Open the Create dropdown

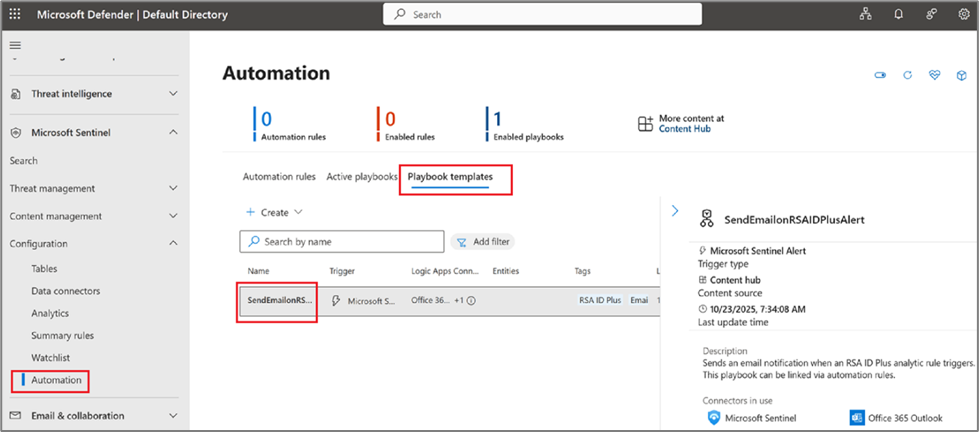click(x=275, y=212)
